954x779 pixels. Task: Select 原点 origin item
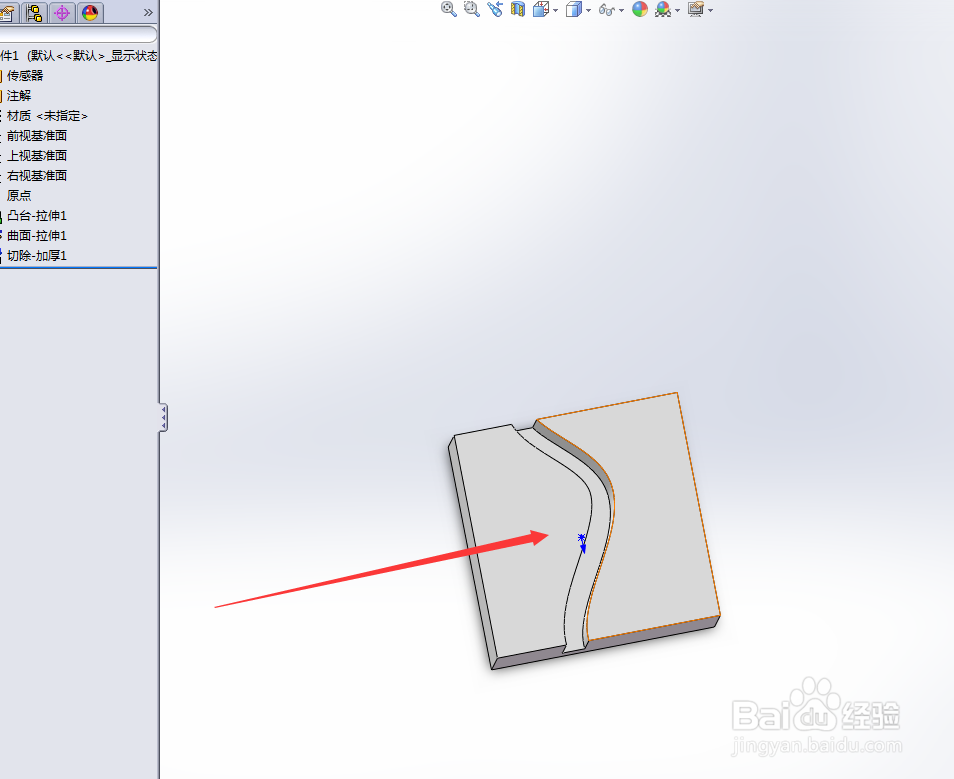[x=18, y=195]
